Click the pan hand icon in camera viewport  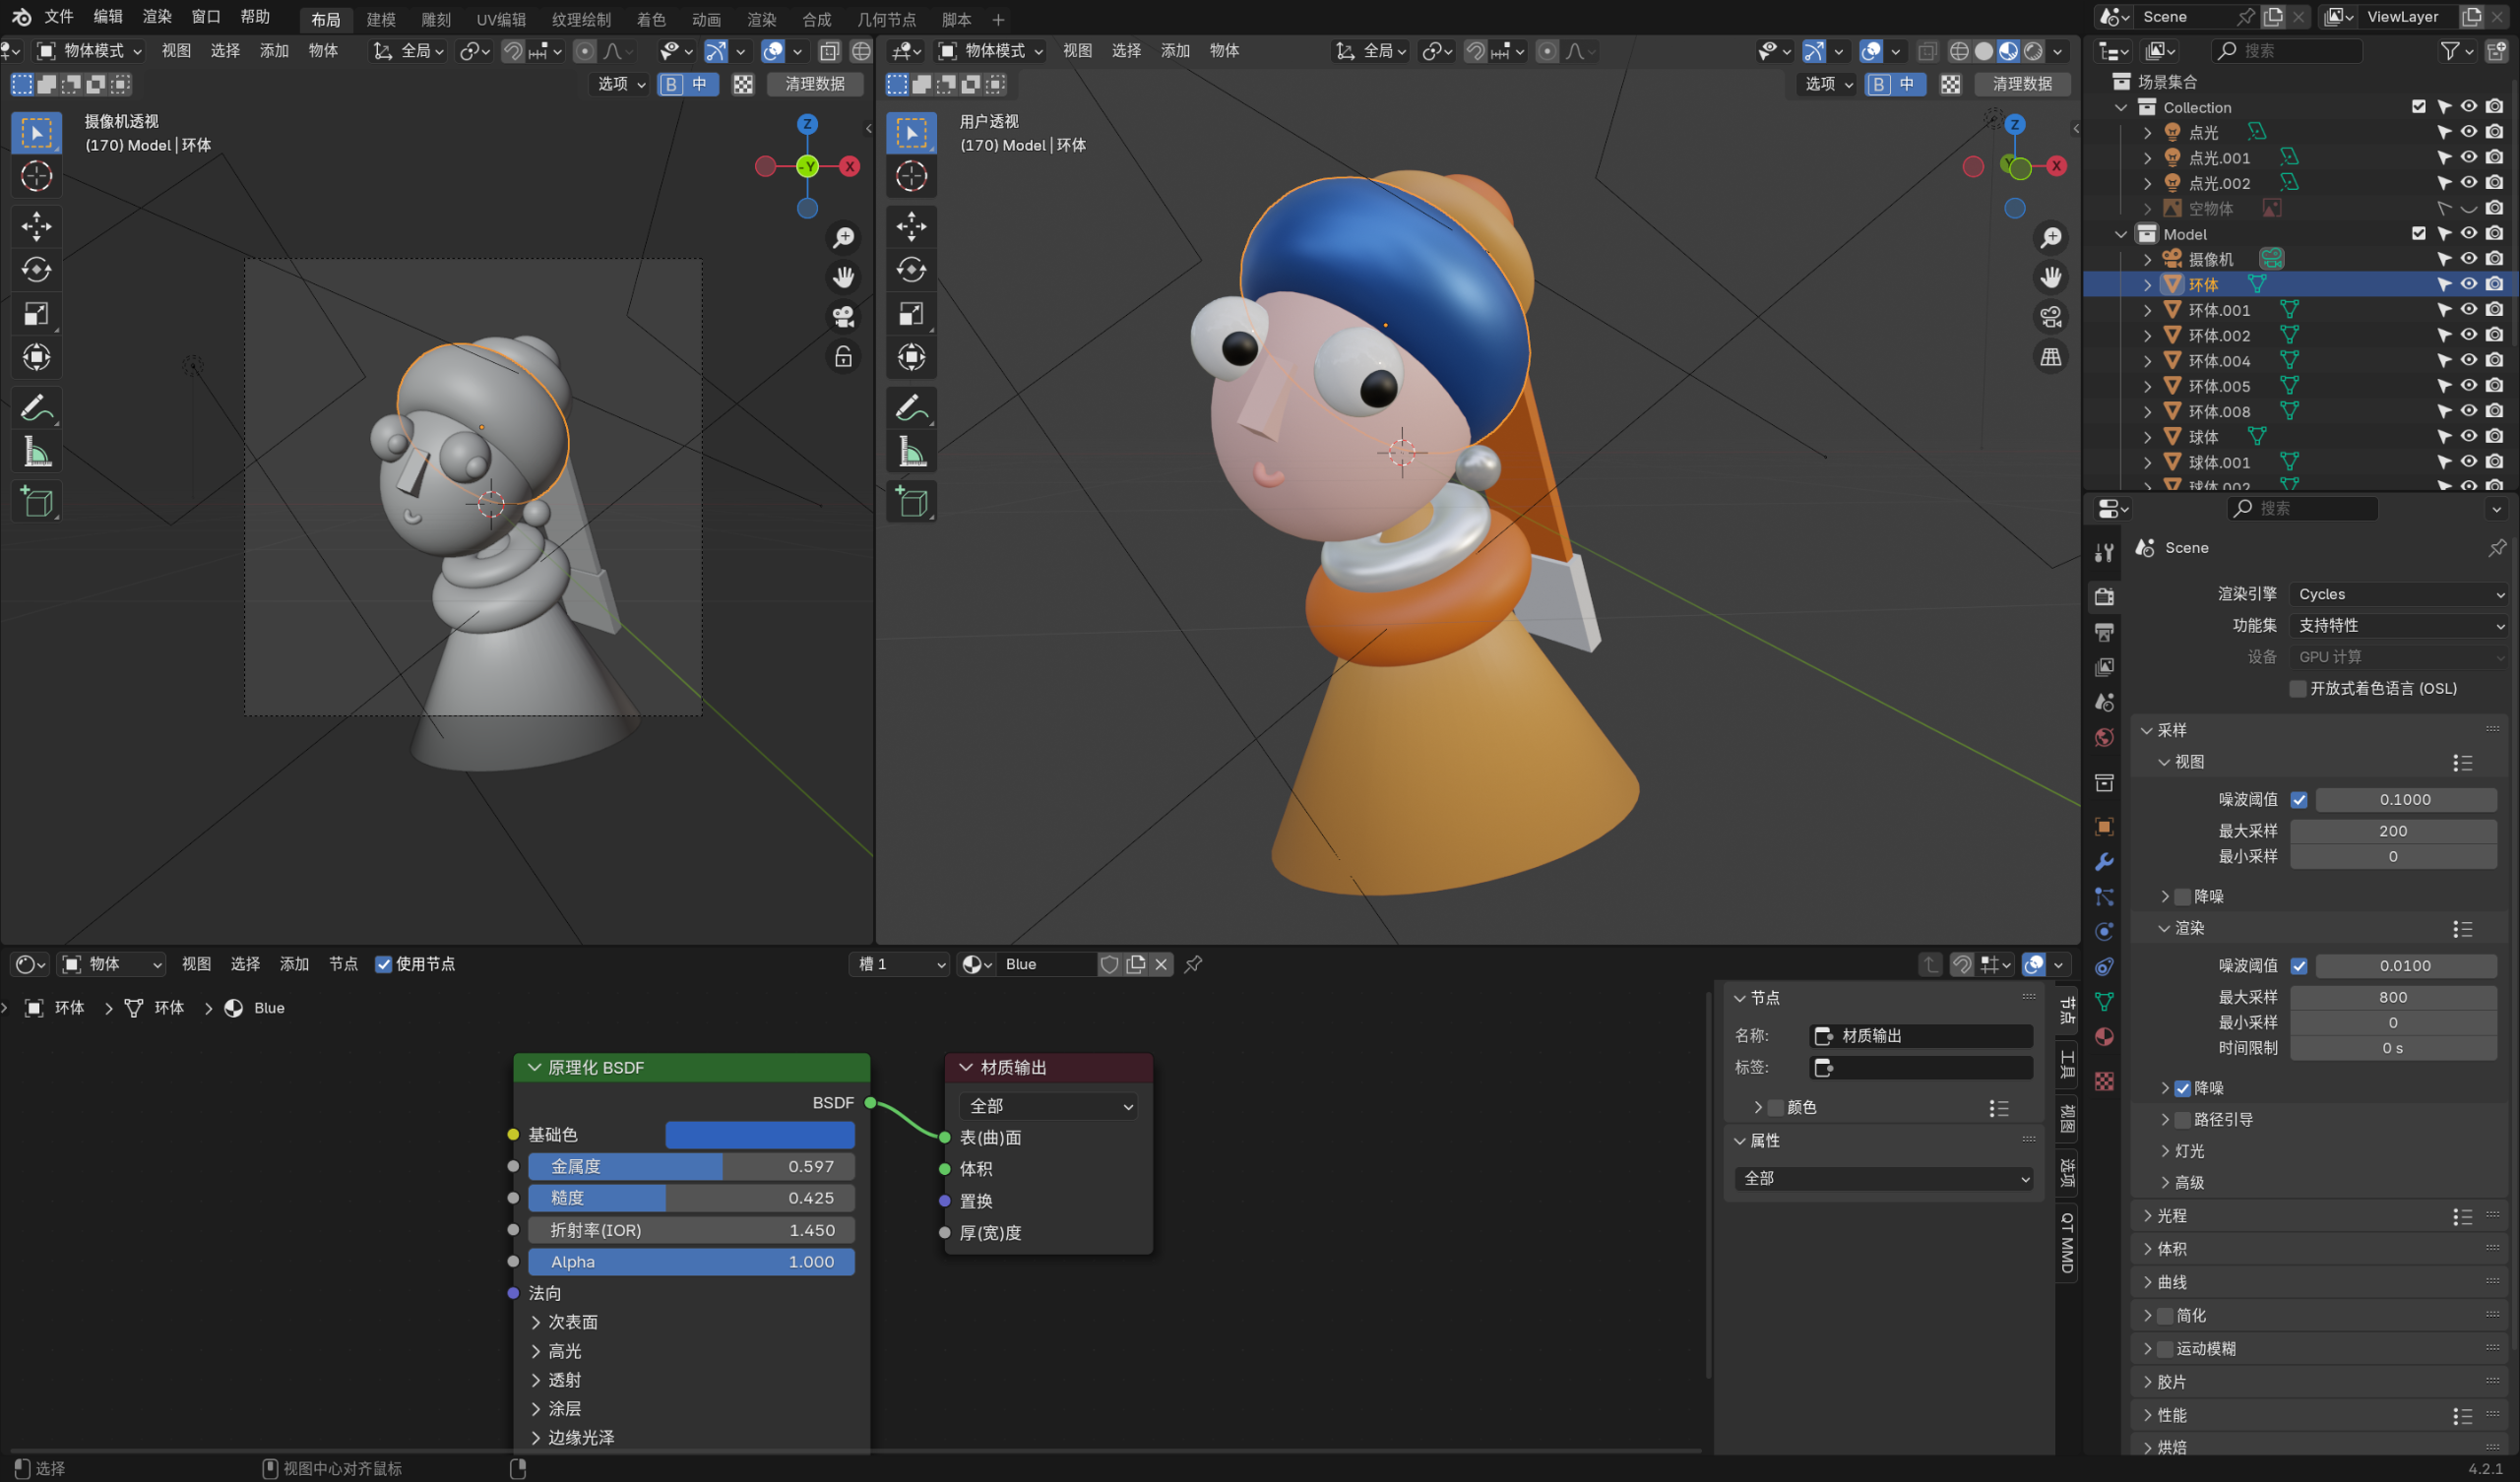coord(843,277)
